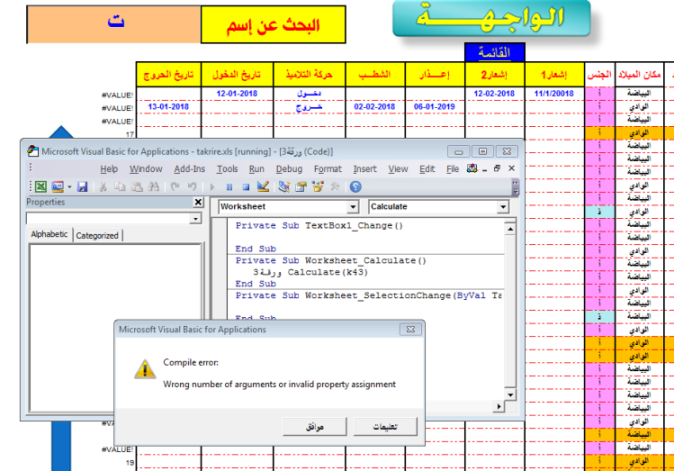The height and width of the screenshot is (471, 674).
Task: Click the حركة التلاميذ column header
Action: pyautogui.click(x=309, y=75)
